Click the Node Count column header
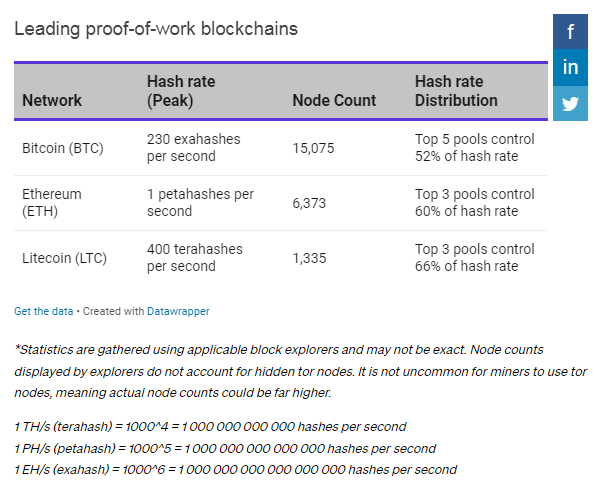 tap(334, 100)
